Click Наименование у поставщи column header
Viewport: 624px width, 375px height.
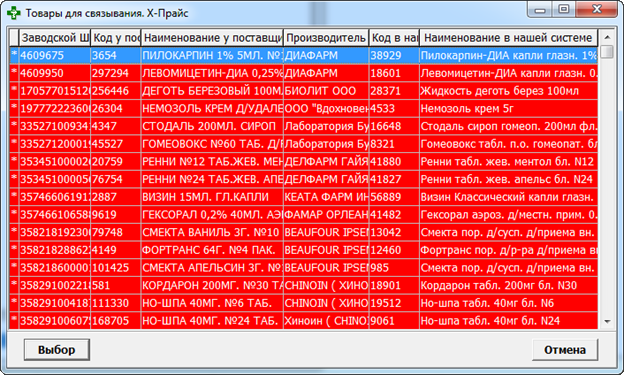tap(212, 38)
